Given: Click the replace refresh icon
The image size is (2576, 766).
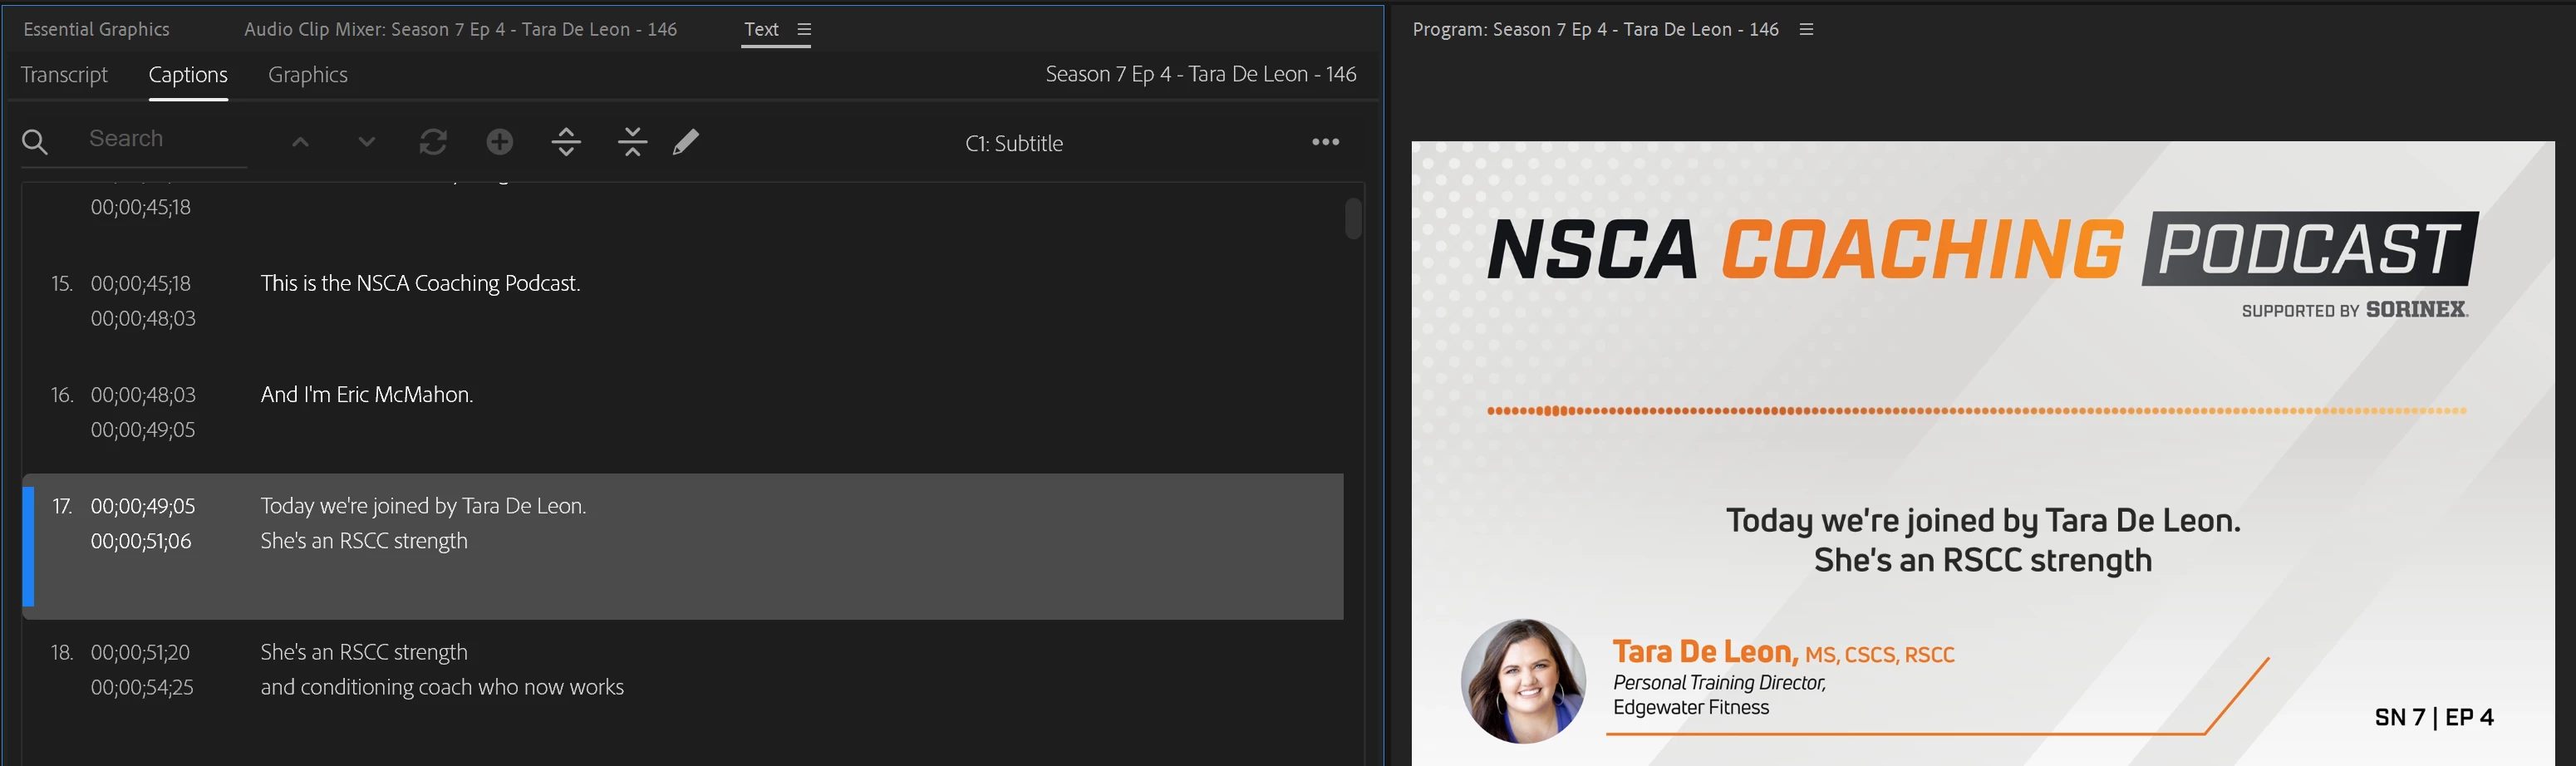Looking at the screenshot, I should coord(433,142).
